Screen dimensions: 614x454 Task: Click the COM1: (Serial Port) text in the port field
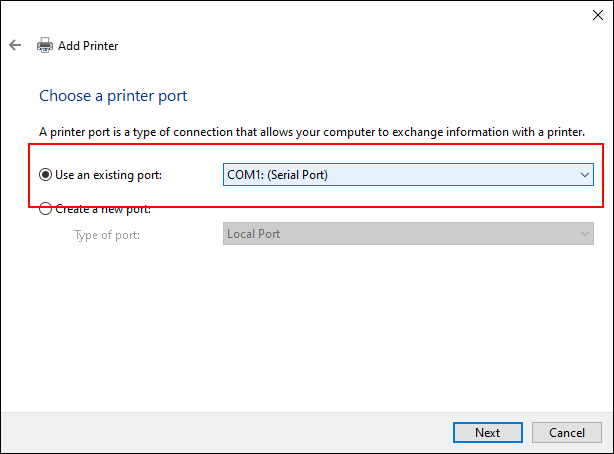[277, 175]
